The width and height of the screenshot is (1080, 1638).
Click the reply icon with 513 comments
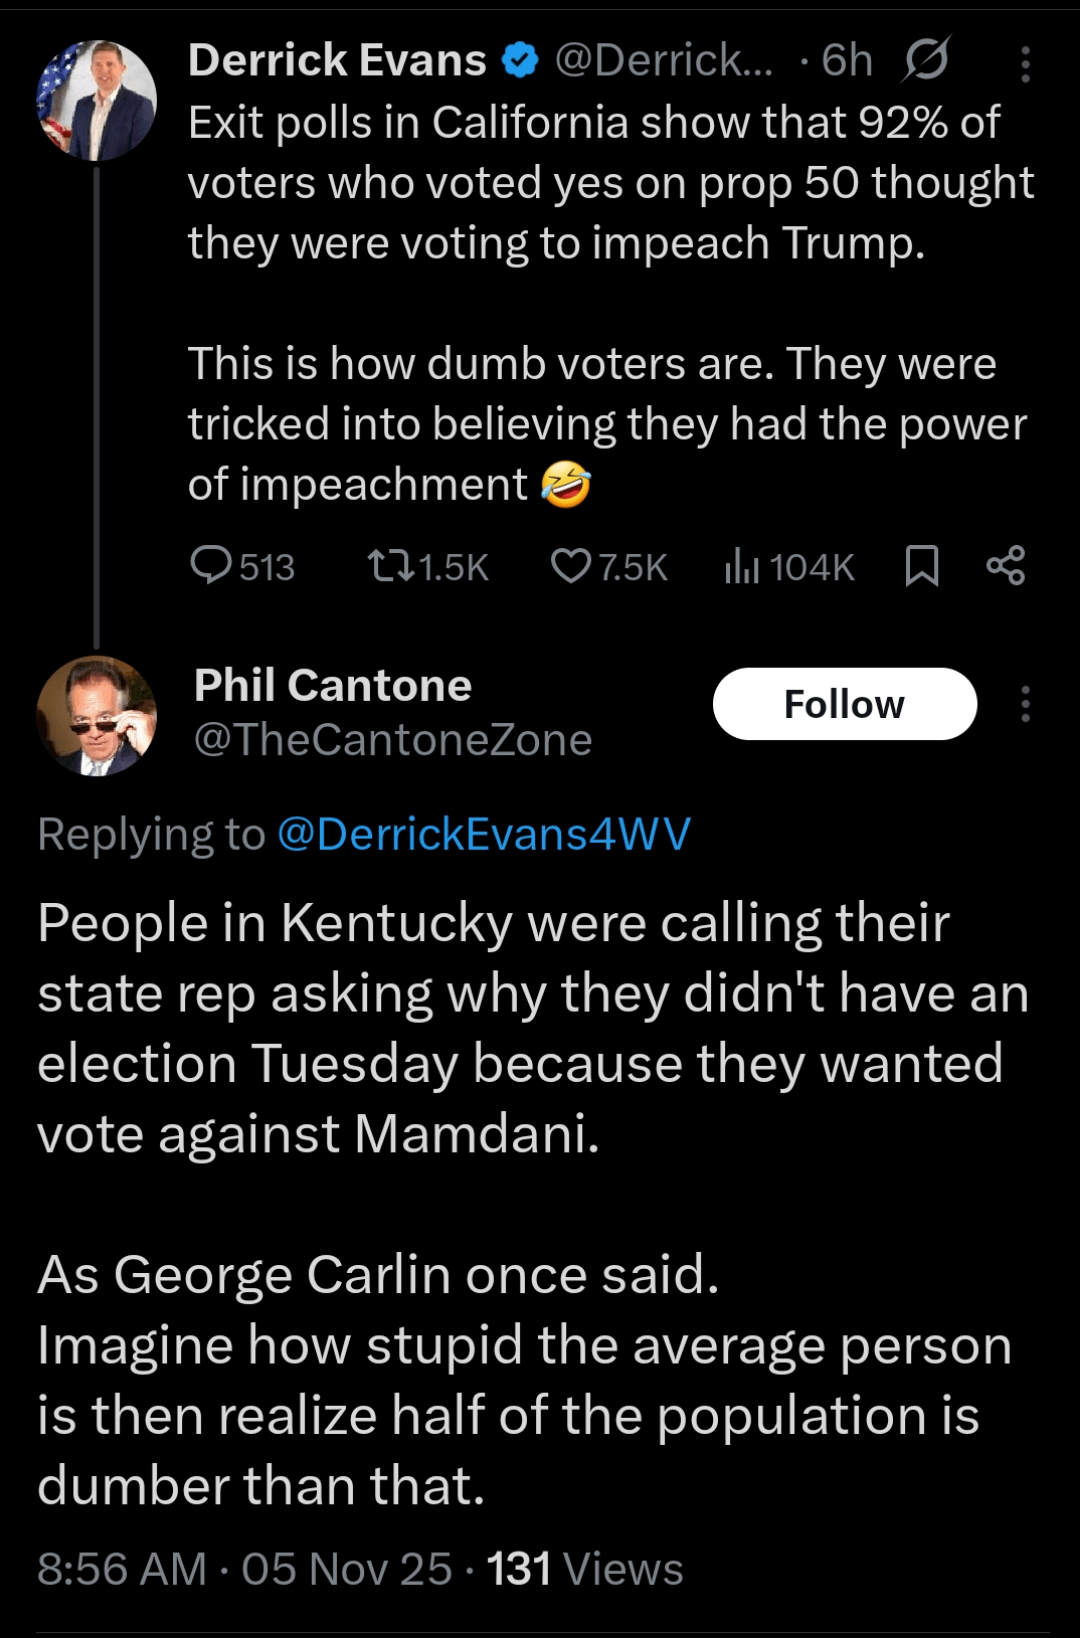pyautogui.click(x=211, y=565)
